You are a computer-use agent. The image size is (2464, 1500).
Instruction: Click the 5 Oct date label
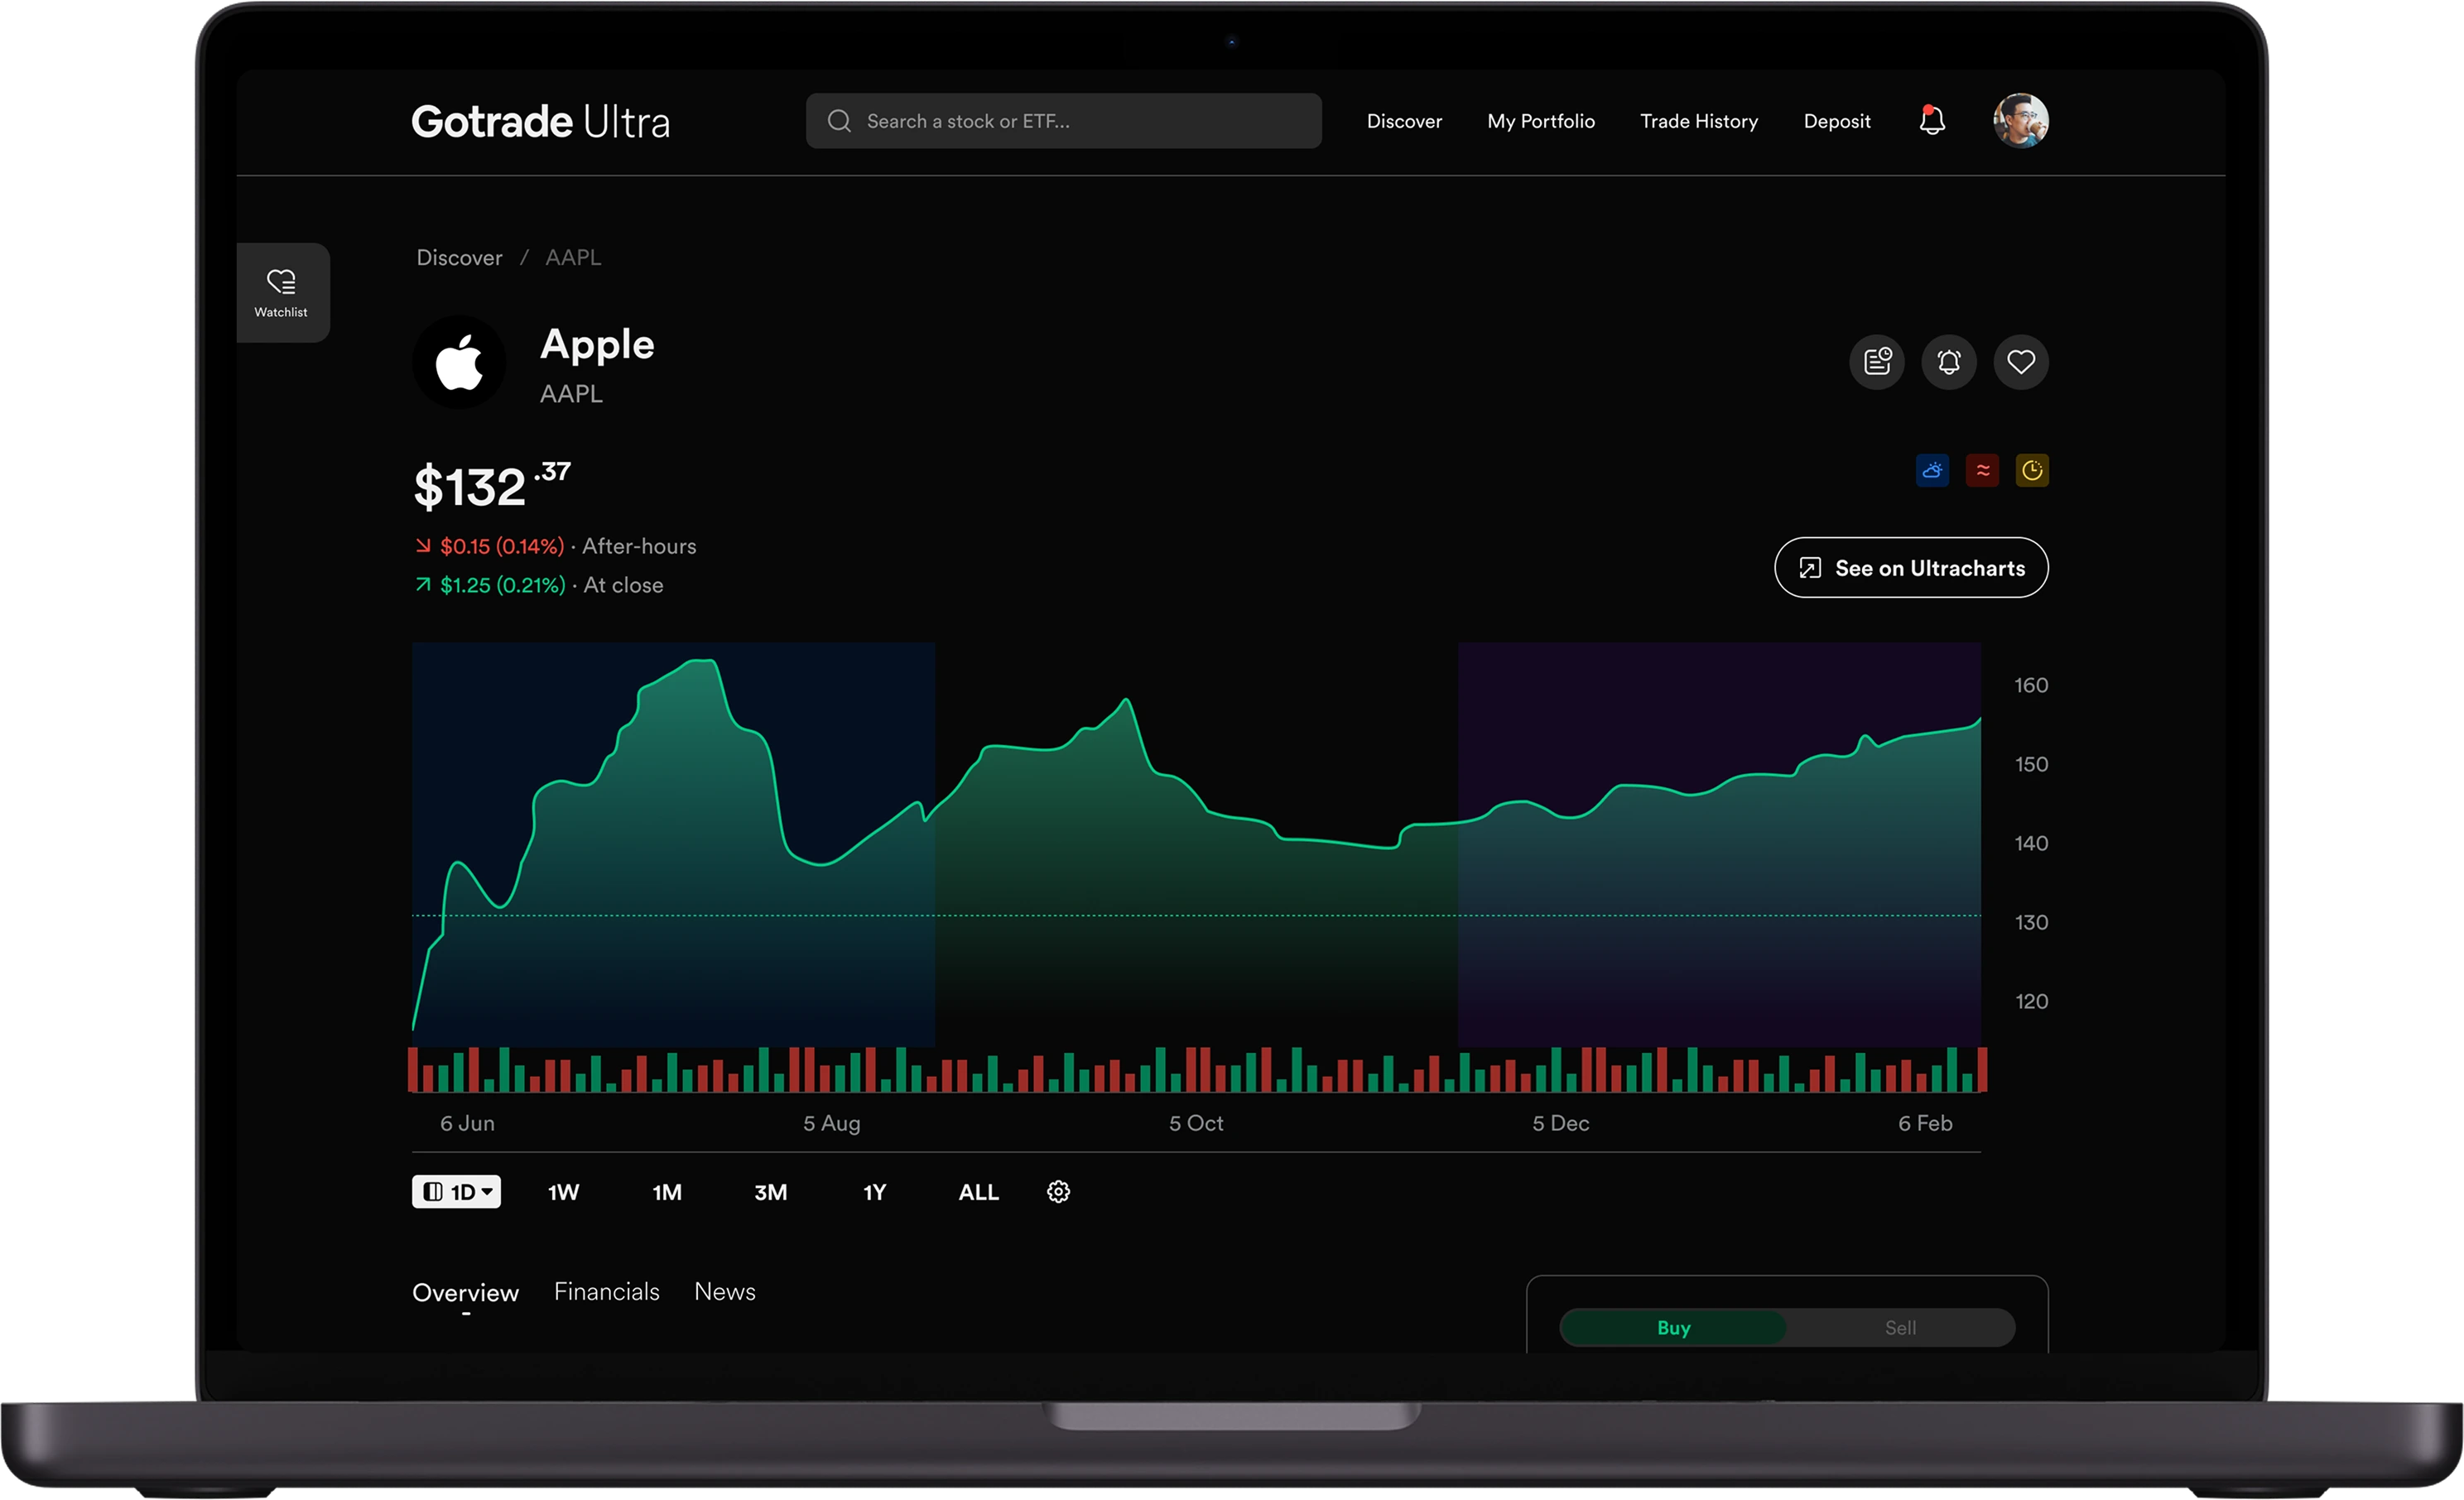point(1196,1124)
